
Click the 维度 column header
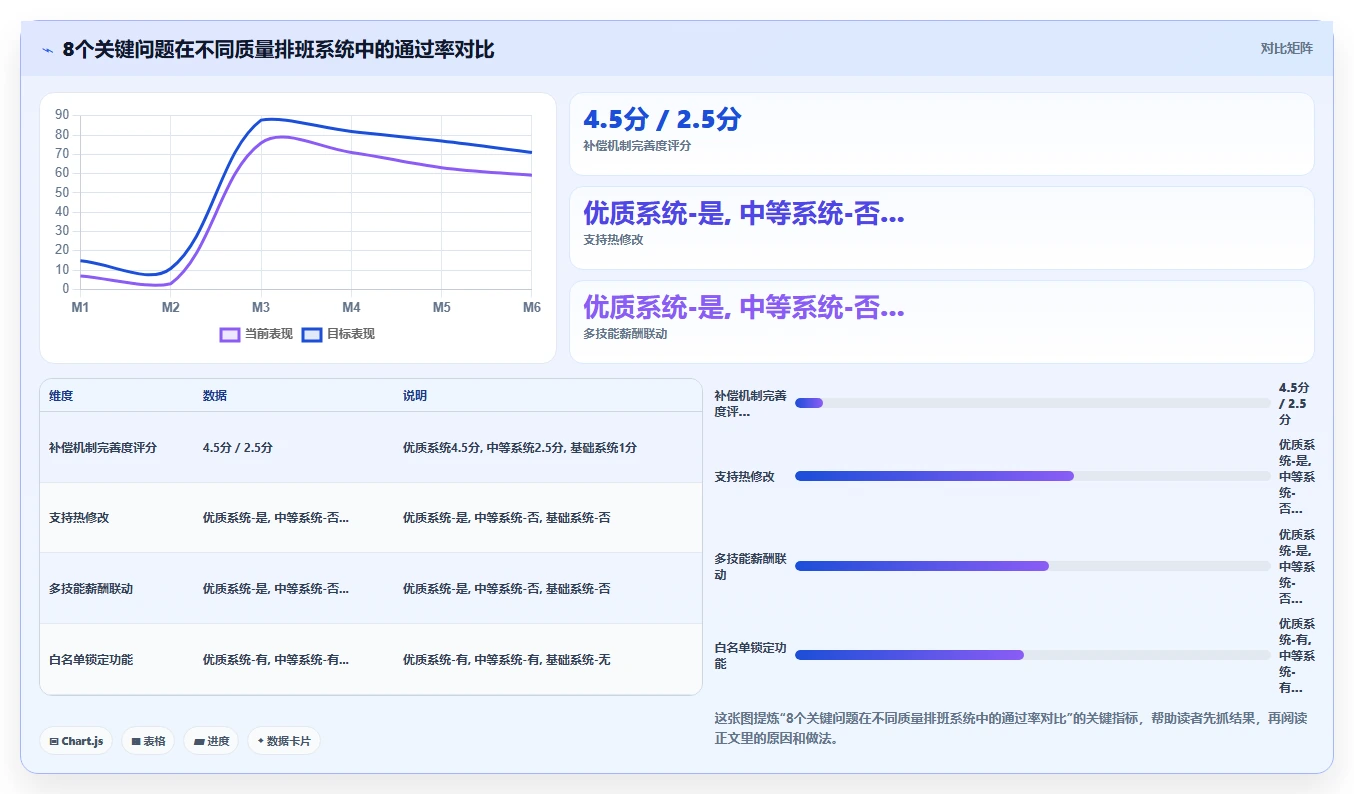(x=61, y=396)
